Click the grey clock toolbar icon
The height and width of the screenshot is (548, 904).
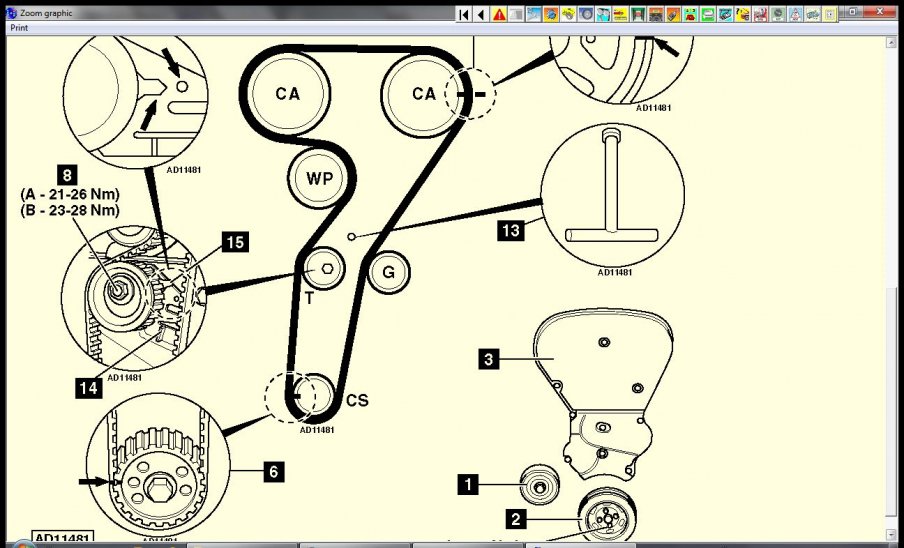tap(778, 14)
